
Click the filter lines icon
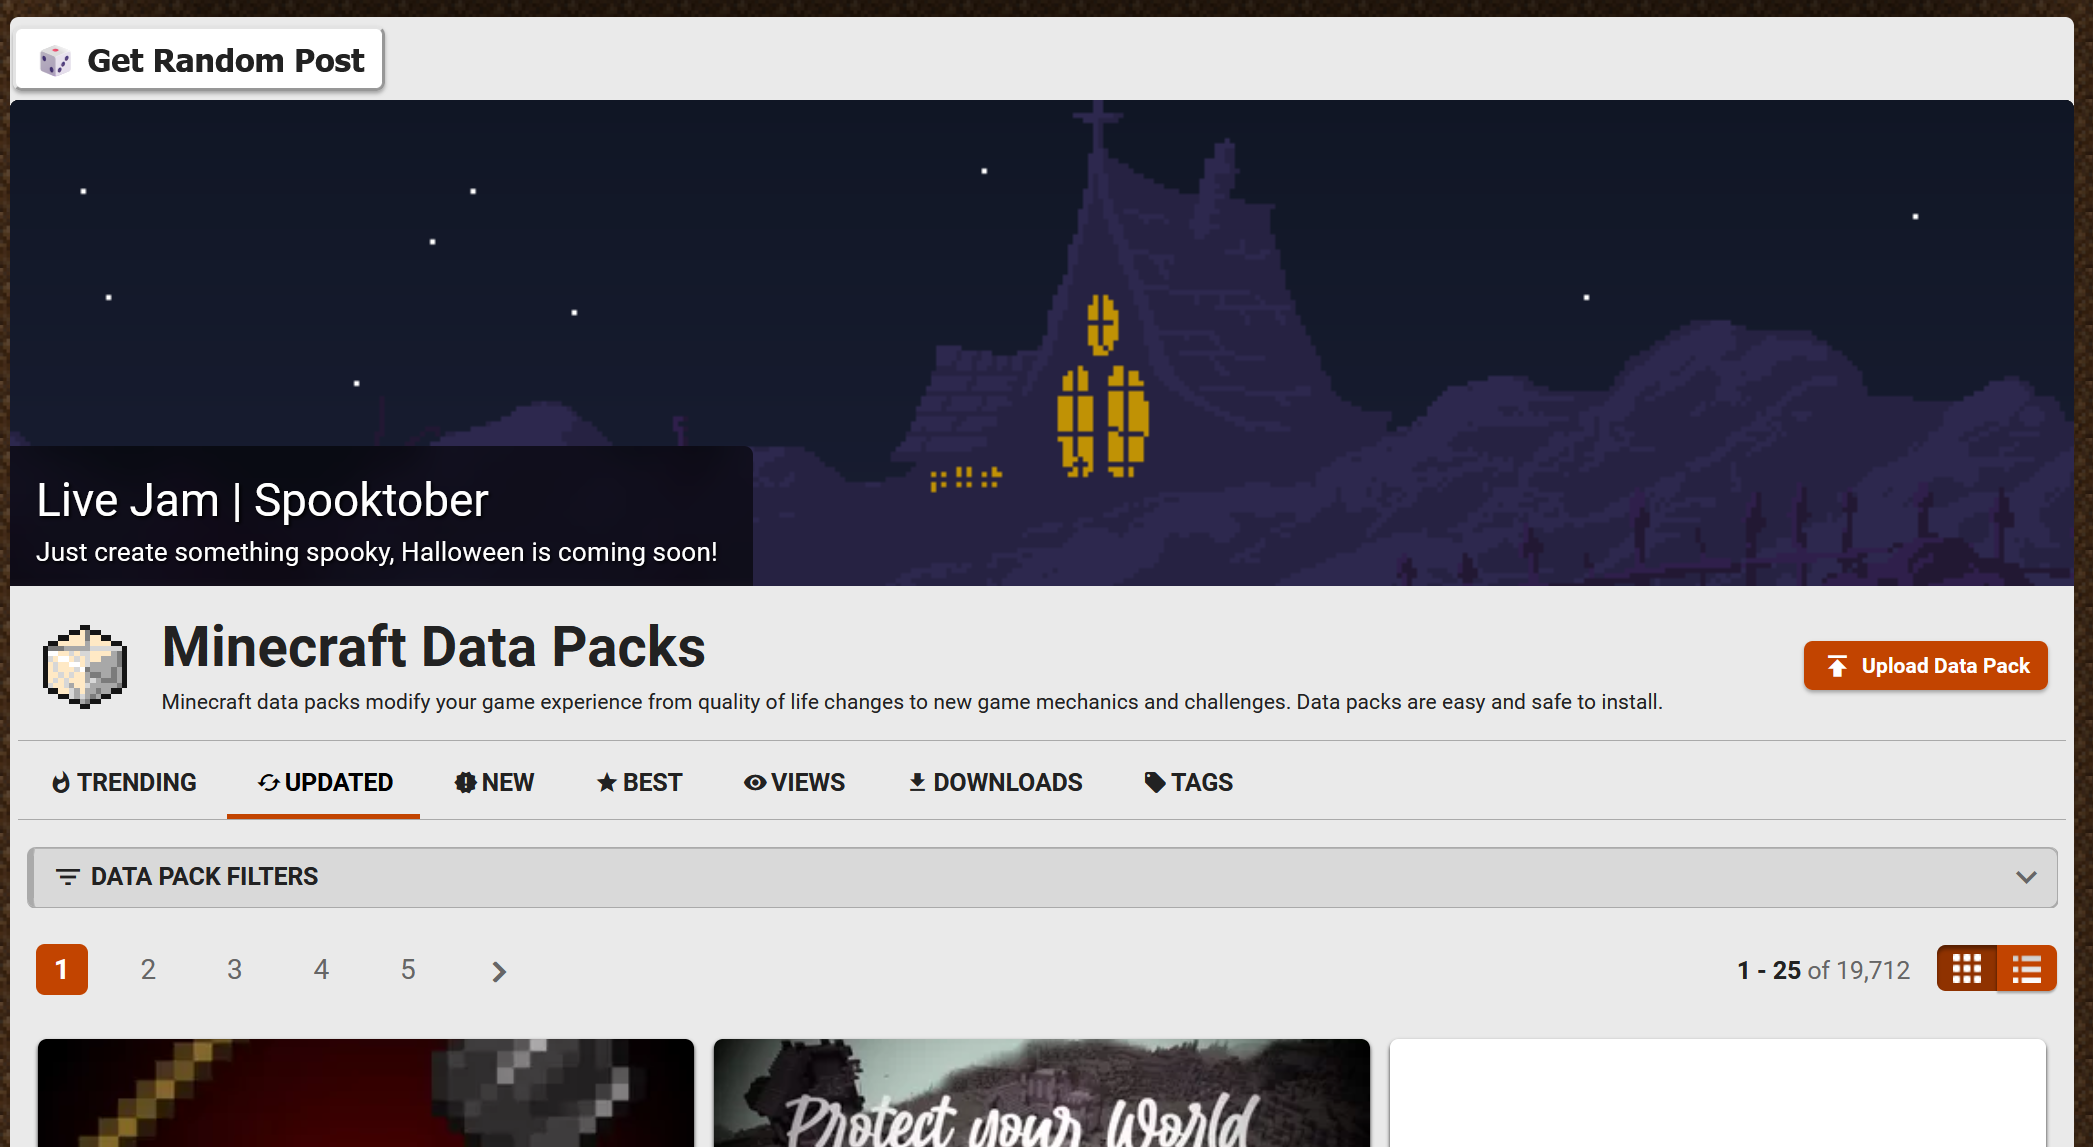[68, 877]
